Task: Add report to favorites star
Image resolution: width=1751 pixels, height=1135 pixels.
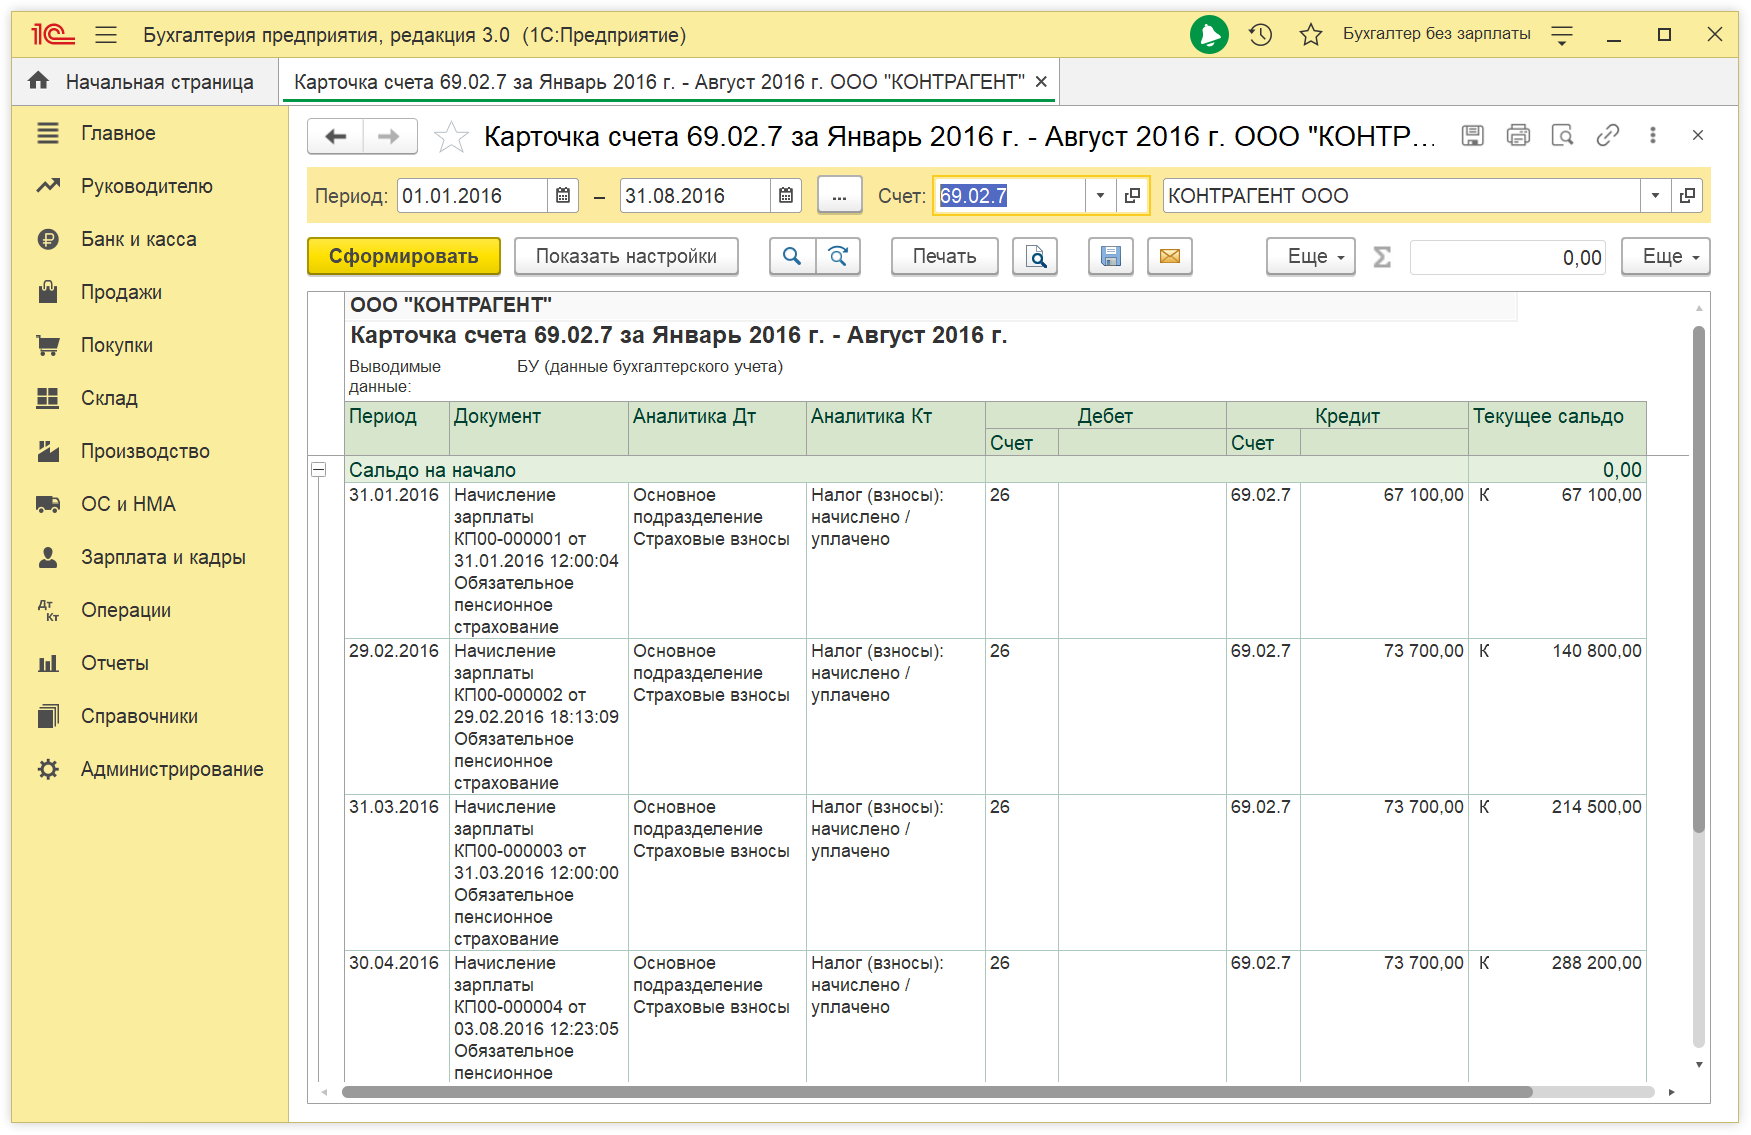Action: (451, 136)
